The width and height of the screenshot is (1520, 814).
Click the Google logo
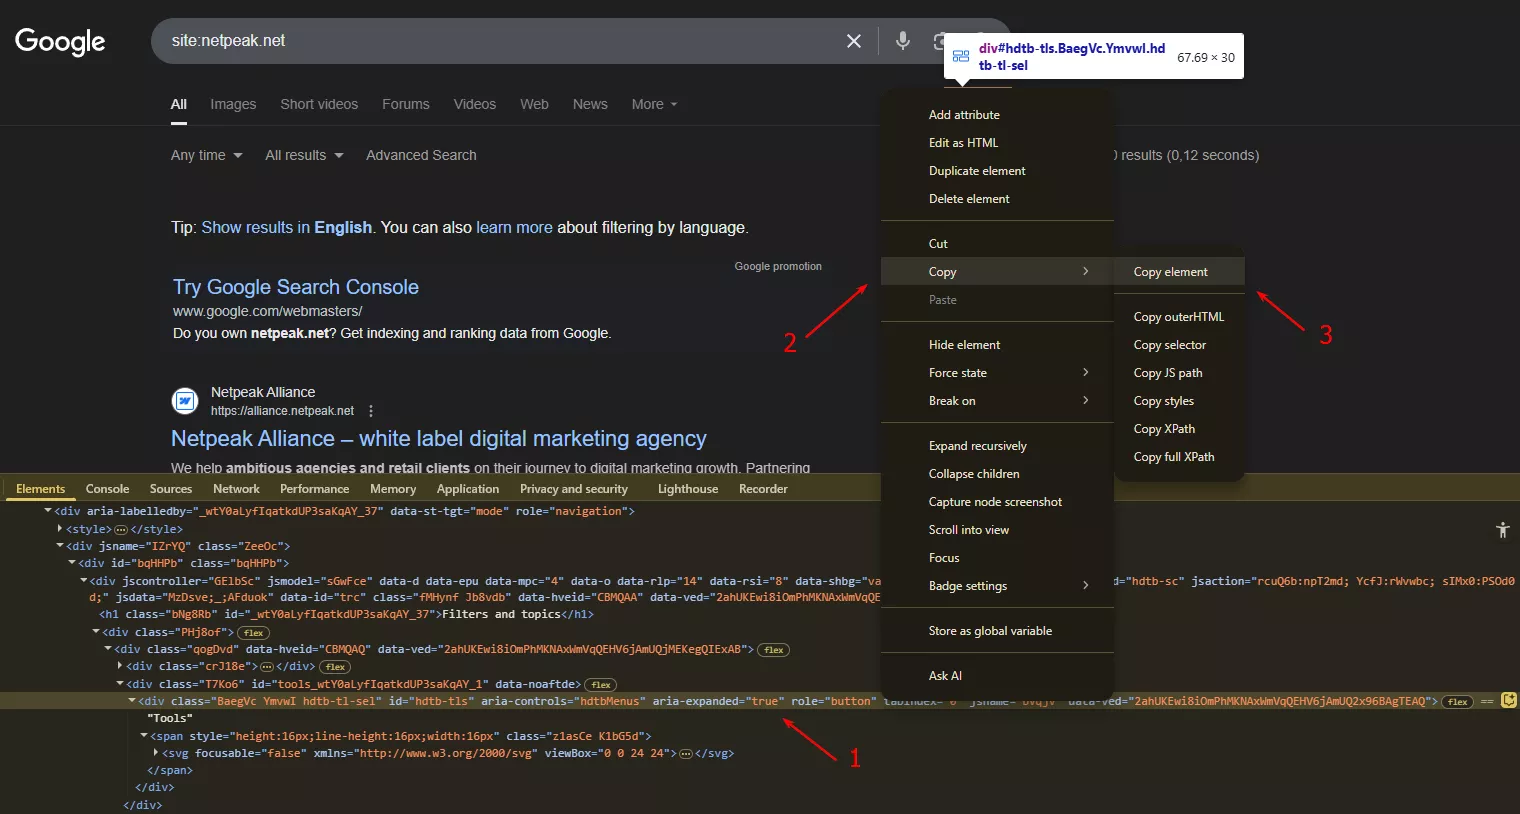(60, 41)
